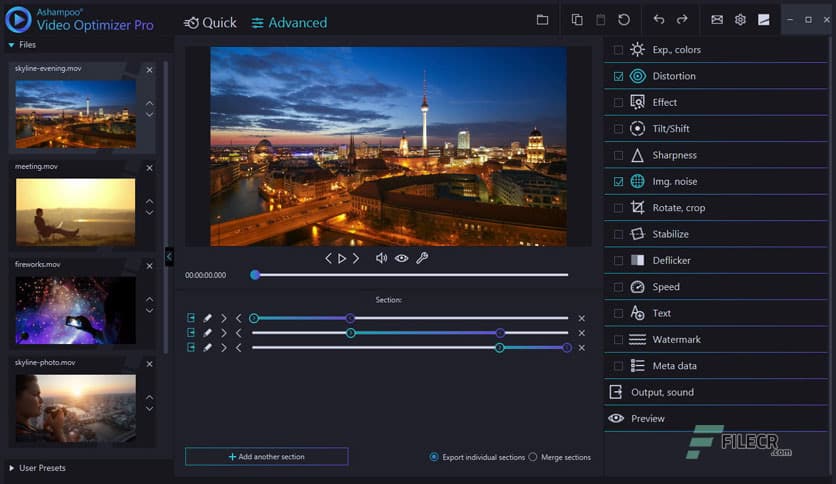The height and width of the screenshot is (484, 836).
Task: Click the paste settings icon
Action: pos(600,20)
